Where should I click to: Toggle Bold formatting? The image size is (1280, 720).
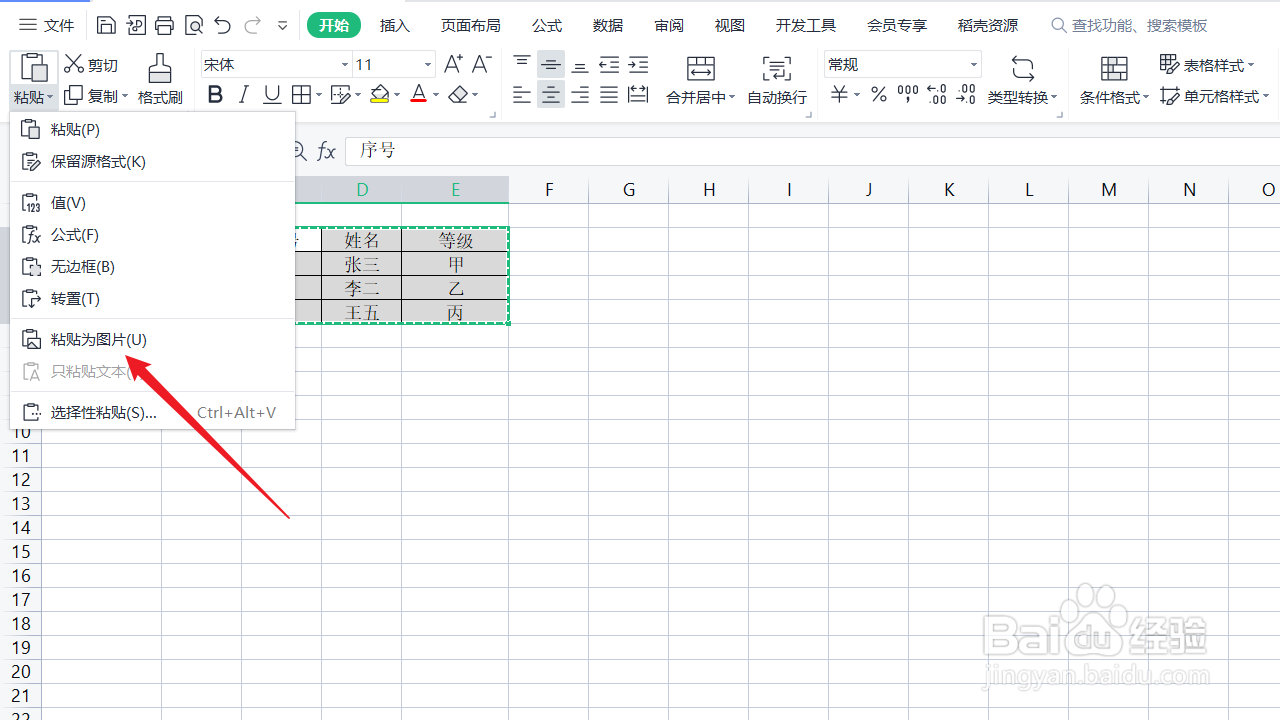tap(215, 95)
